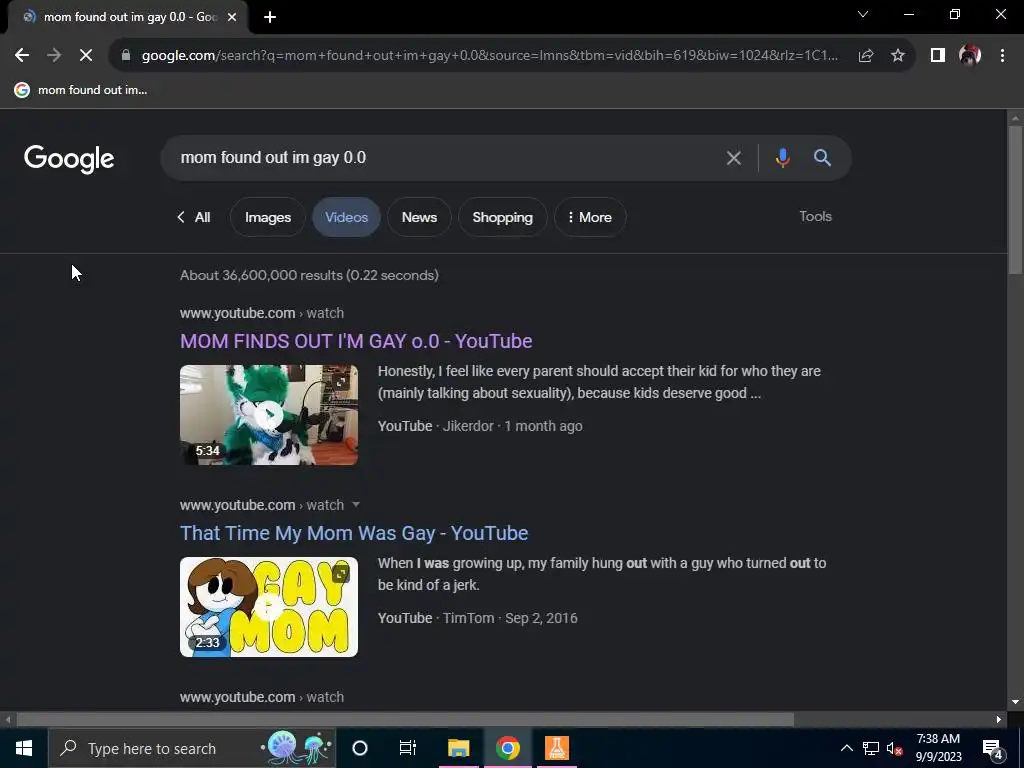Image resolution: width=1024 pixels, height=768 pixels.
Task: Click the Google logo
Action: point(69,159)
